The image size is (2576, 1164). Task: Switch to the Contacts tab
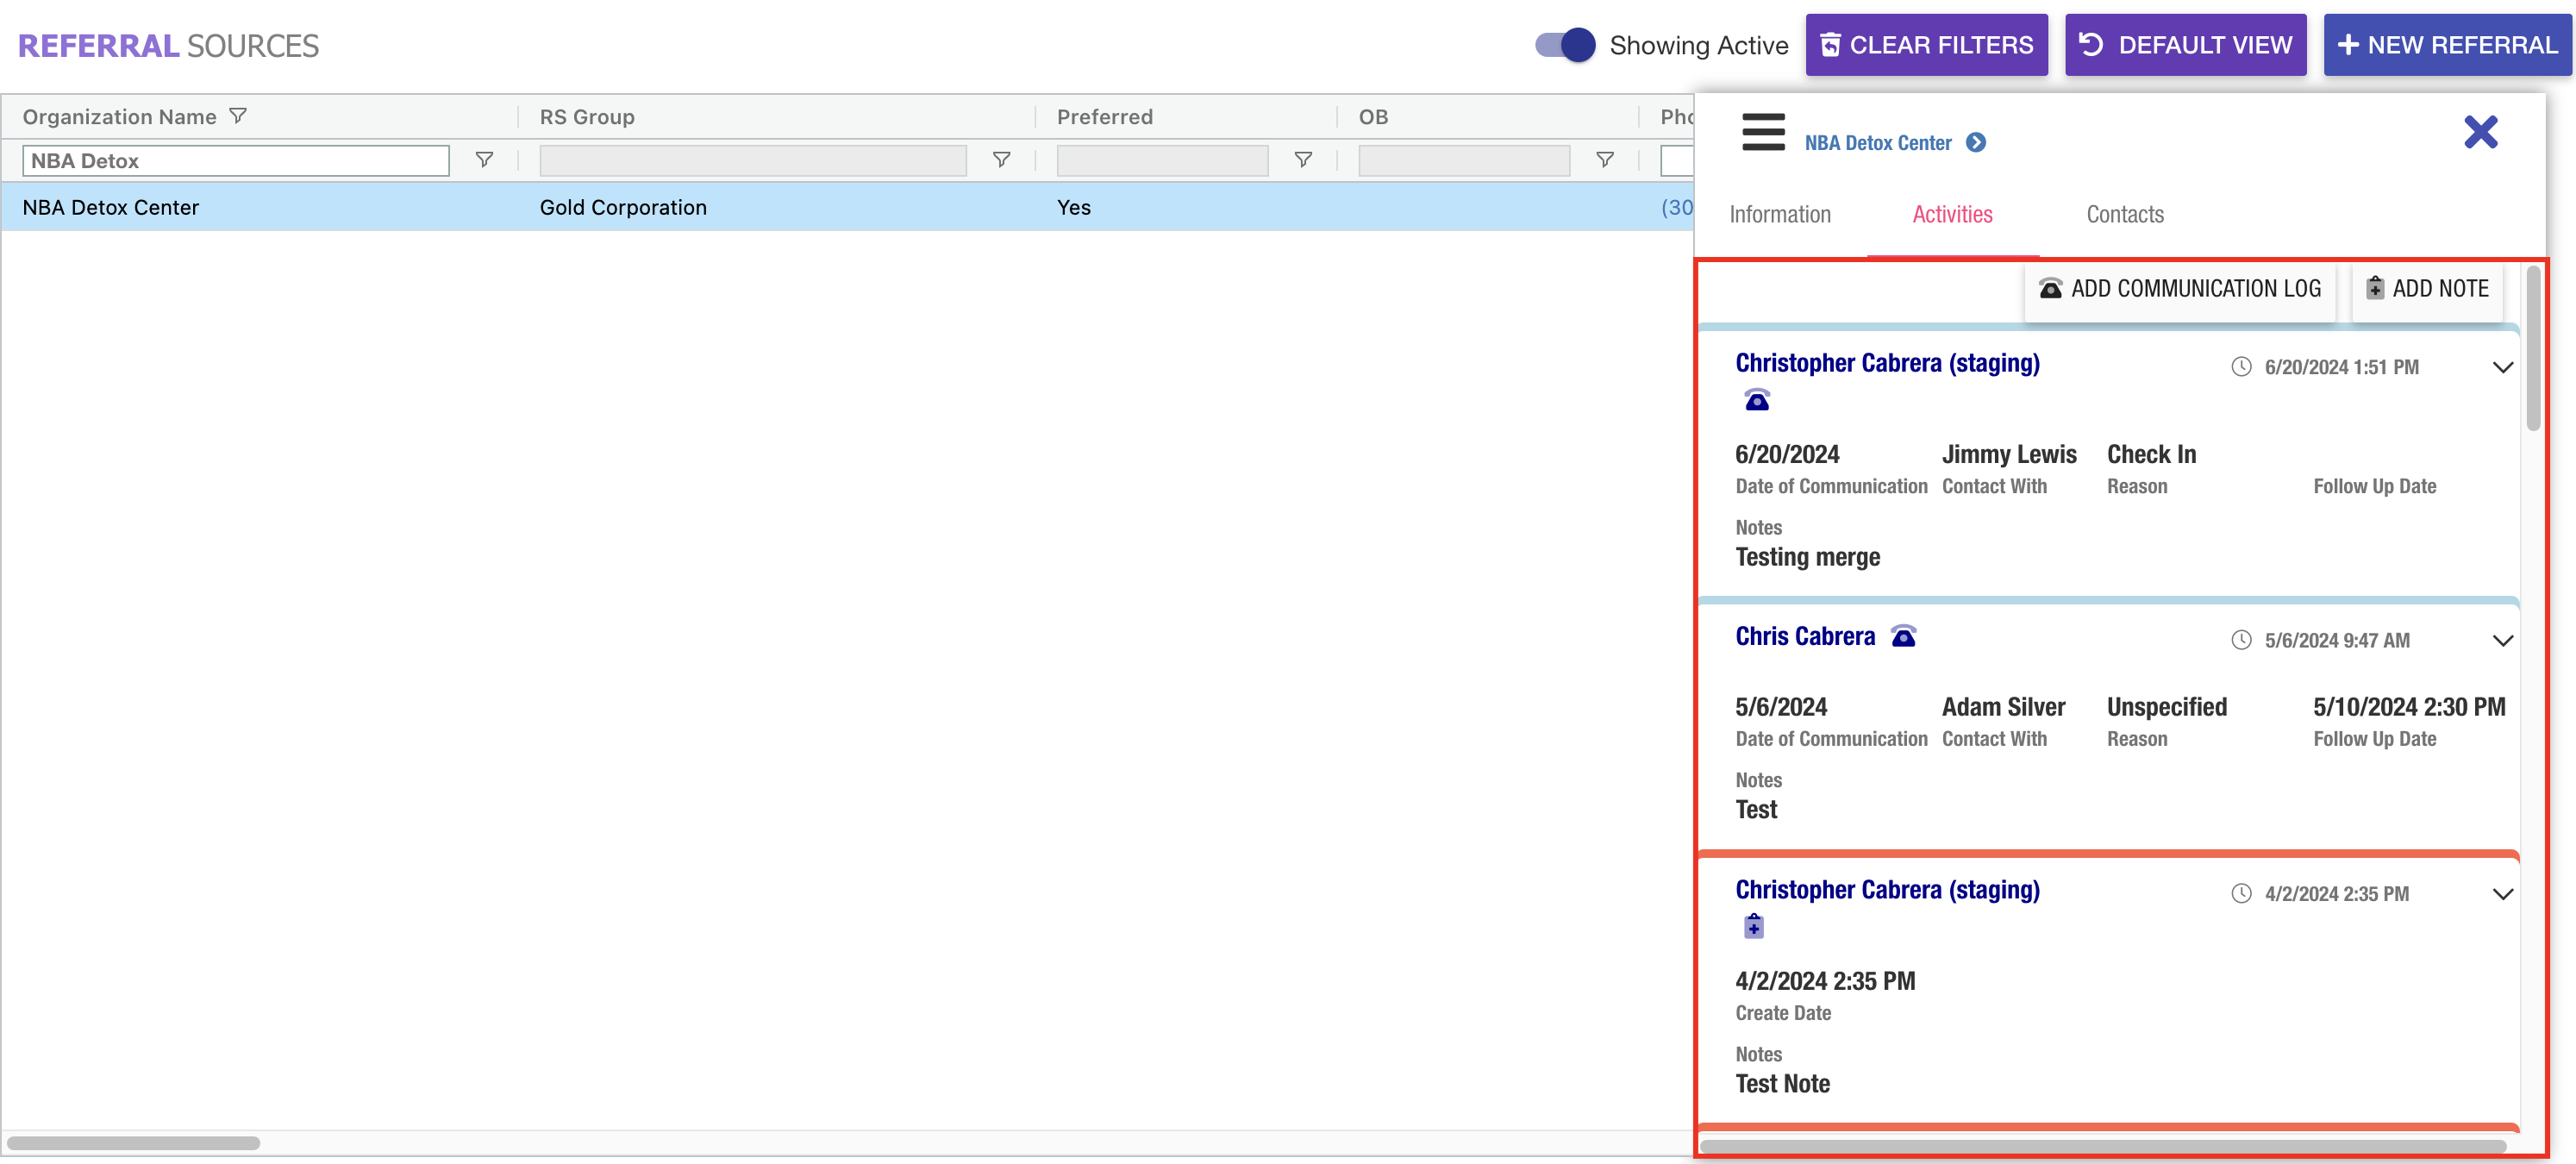[2124, 214]
